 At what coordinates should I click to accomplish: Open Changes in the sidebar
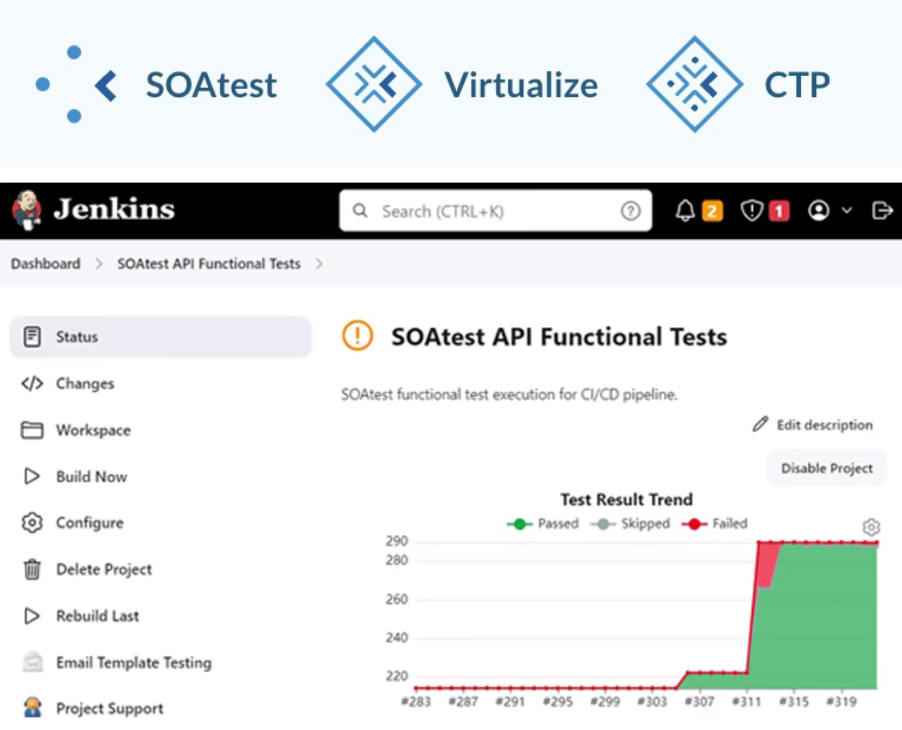[x=85, y=383]
